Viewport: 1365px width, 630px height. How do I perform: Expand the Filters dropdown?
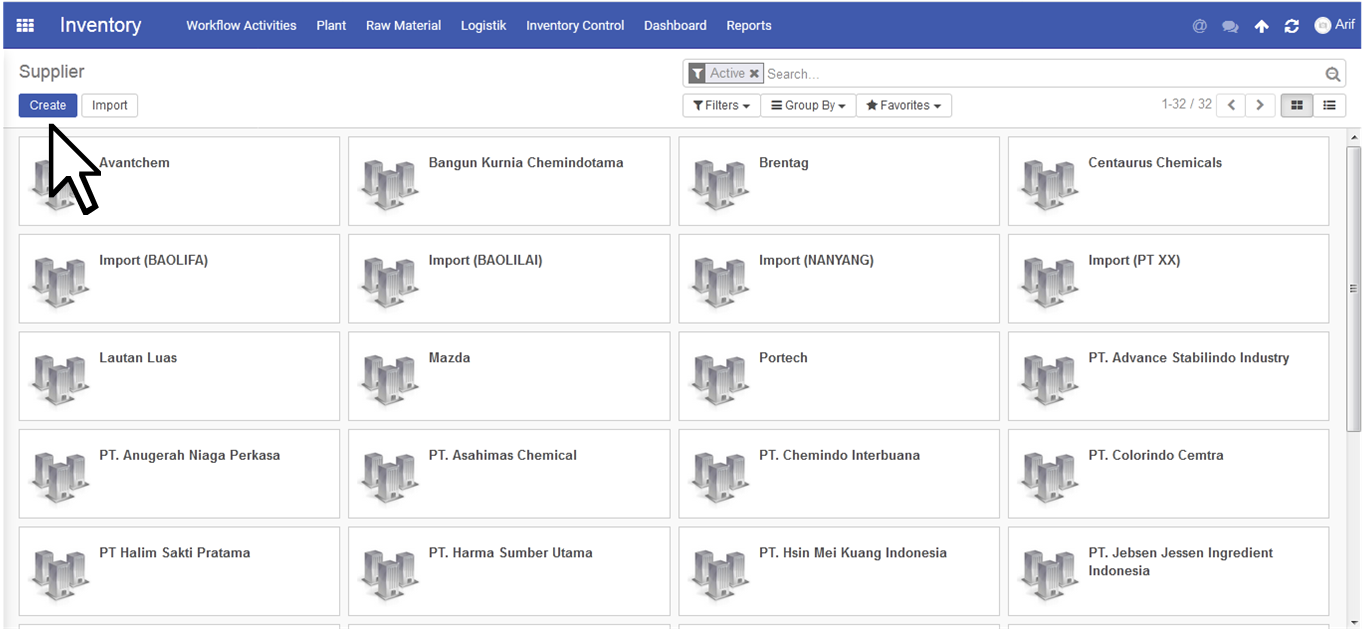[720, 105]
